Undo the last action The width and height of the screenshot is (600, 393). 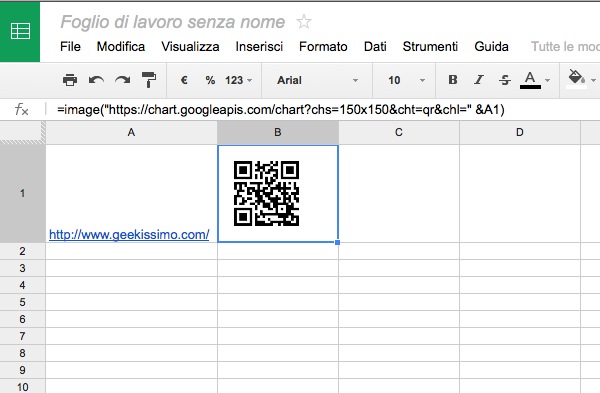pyautogui.click(x=96, y=80)
